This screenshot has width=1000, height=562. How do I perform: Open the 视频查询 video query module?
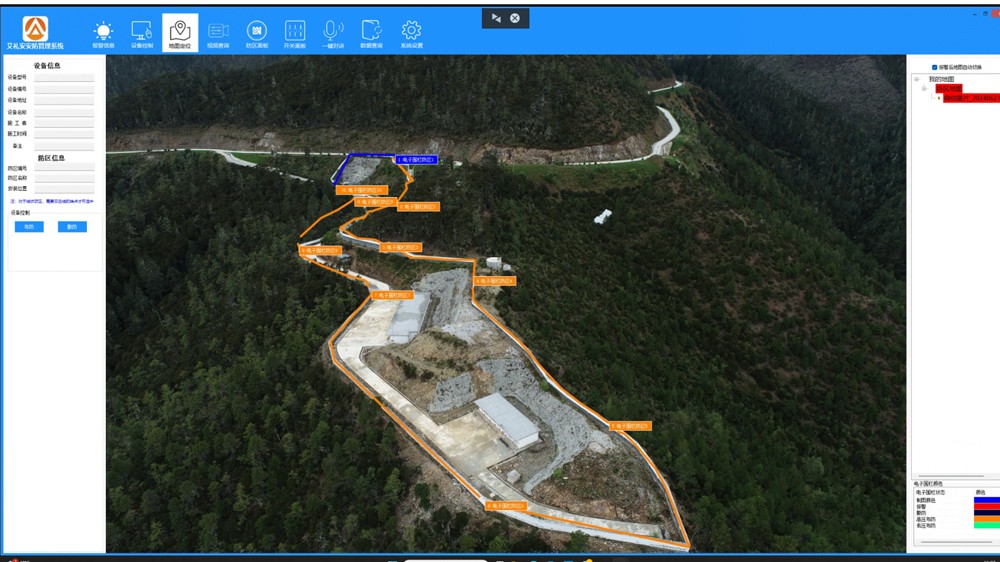click(218, 34)
